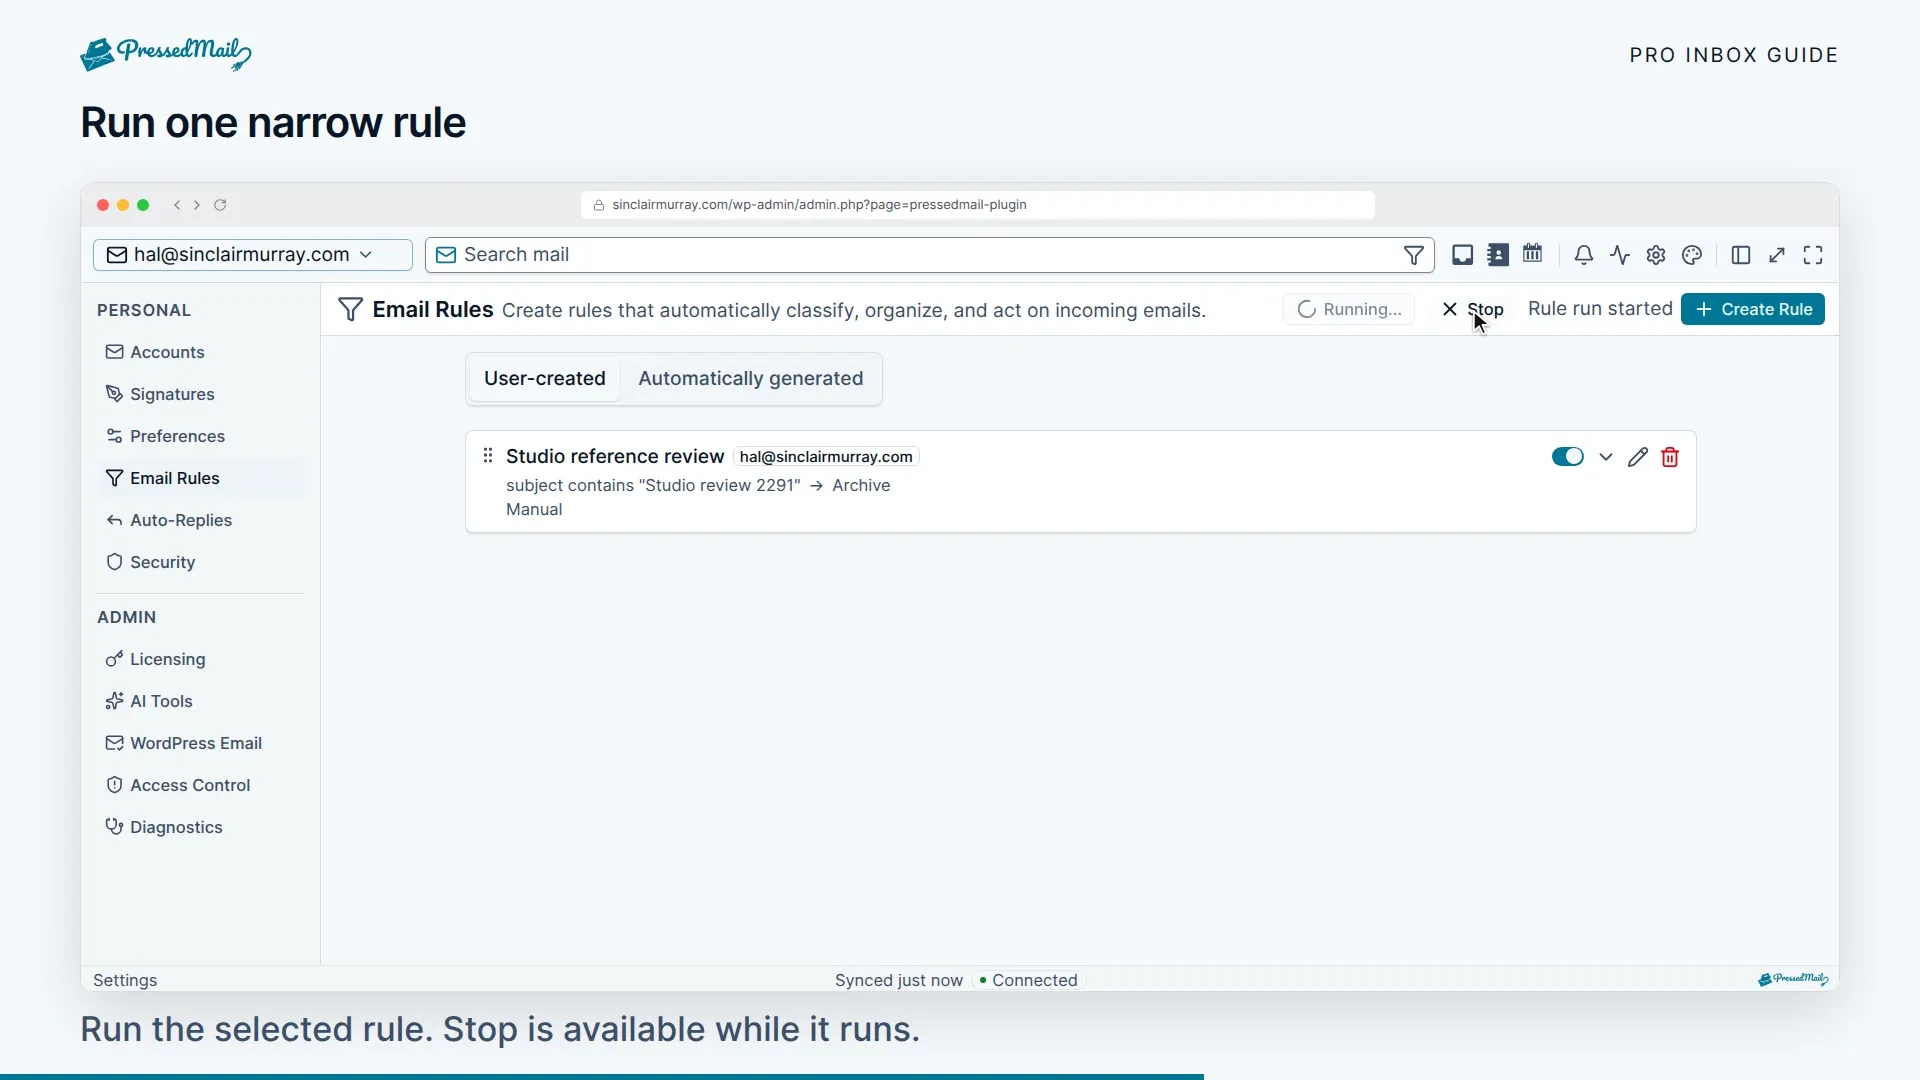Open the hal@sinclairmurray.com account dropdown
The width and height of the screenshot is (1920, 1080).
253,255
